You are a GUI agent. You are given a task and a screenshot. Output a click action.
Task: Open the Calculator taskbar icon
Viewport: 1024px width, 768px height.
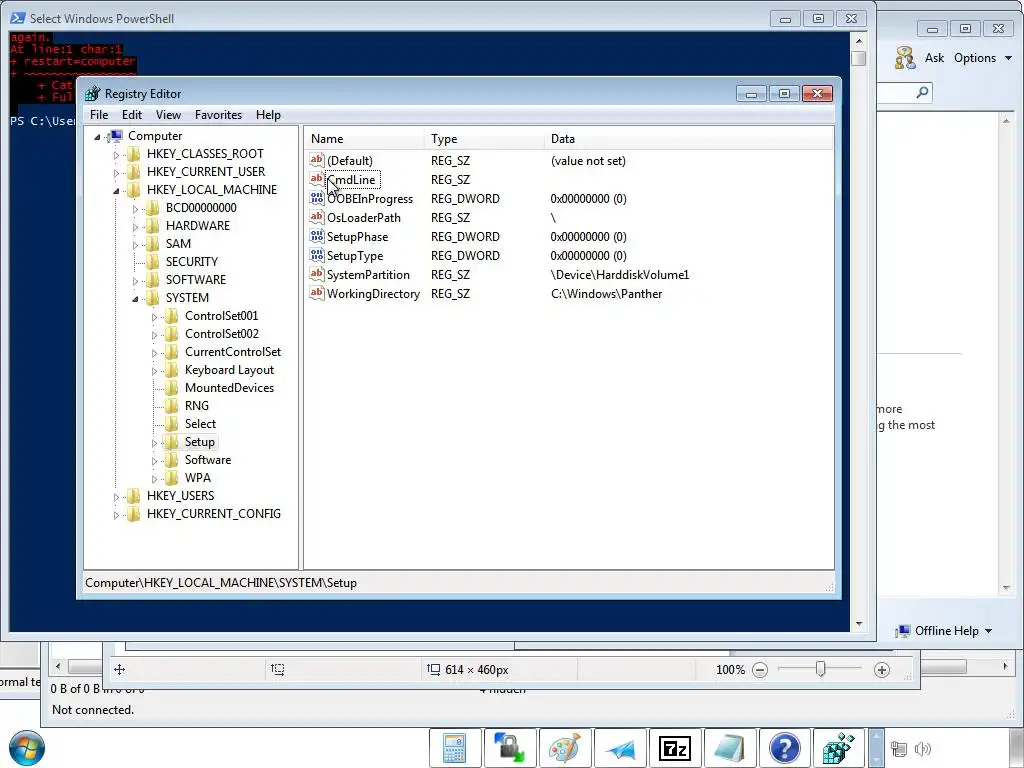(455, 748)
